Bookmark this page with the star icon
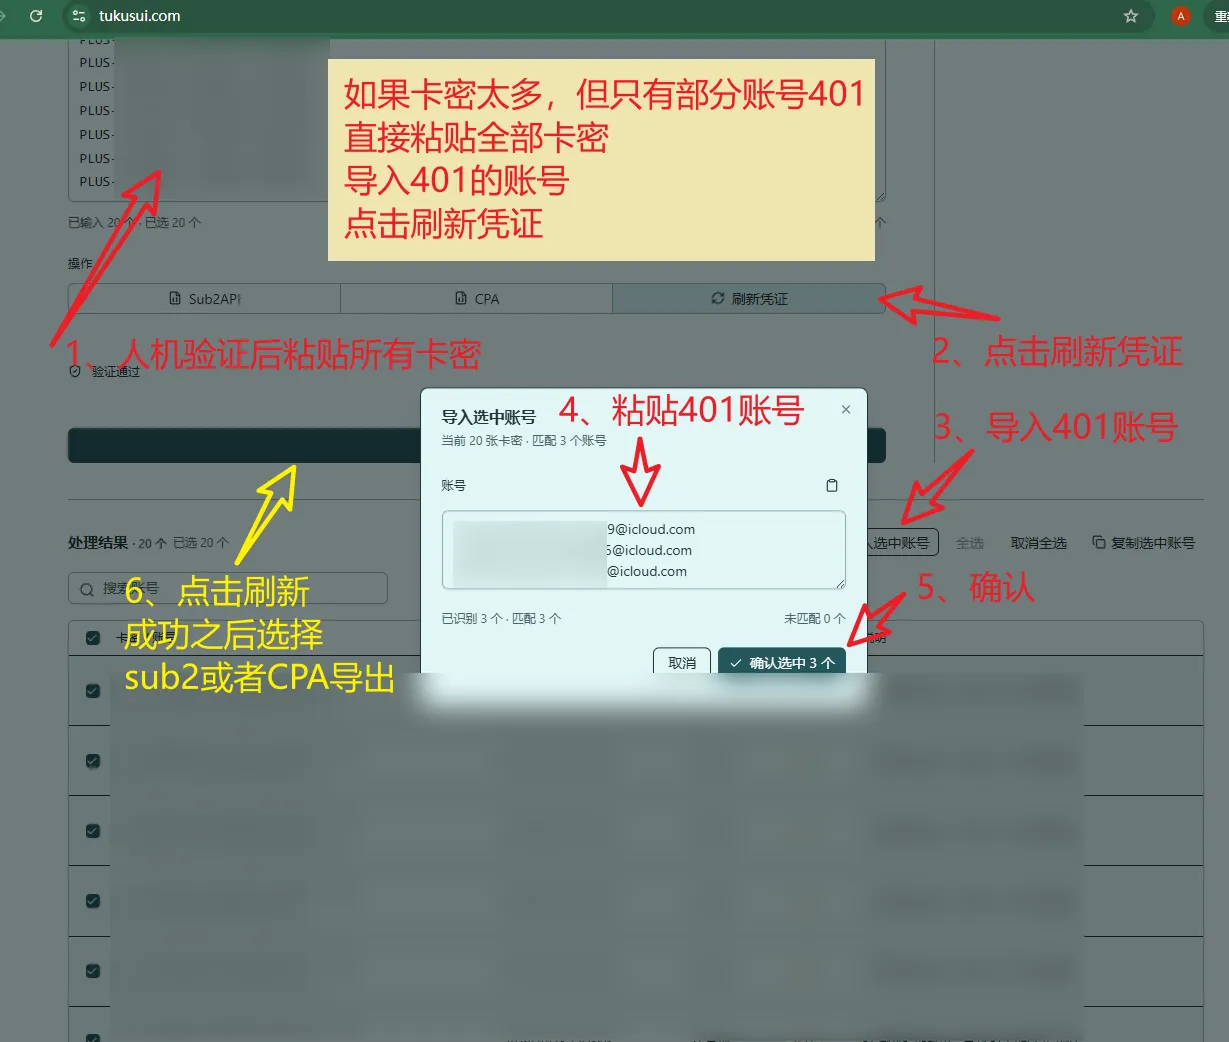 point(1131,16)
